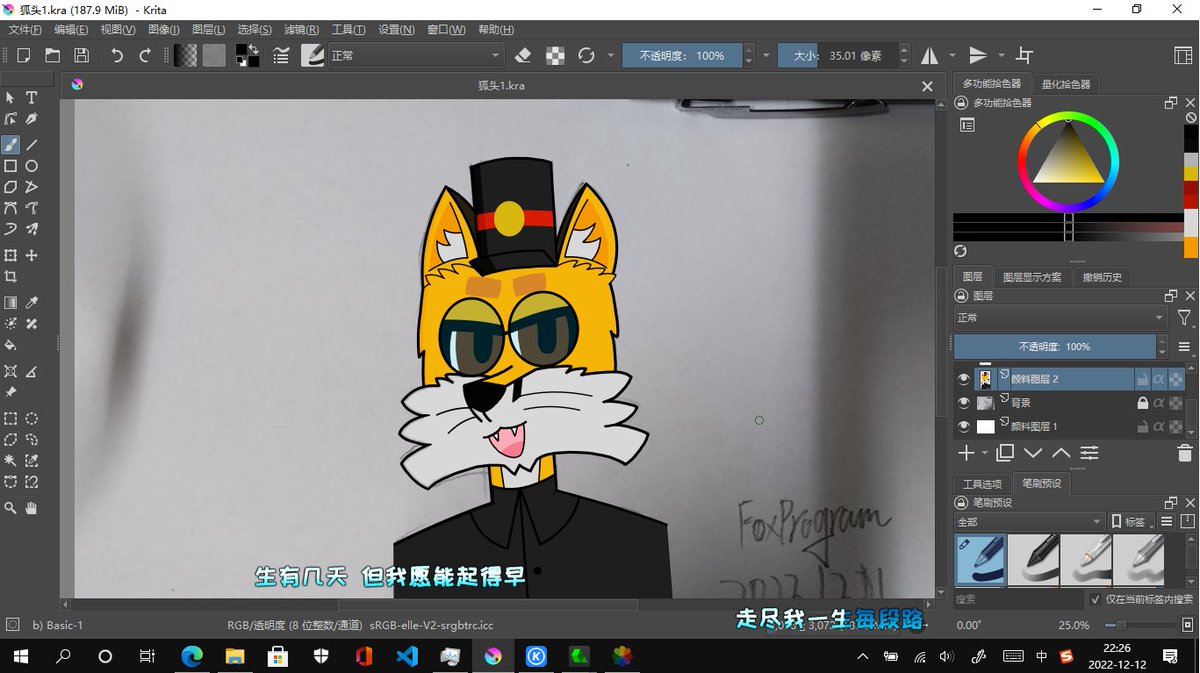Image resolution: width=1200 pixels, height=673 pixels.
Task: Open the 文件 menu
Action: tap(25, 29)
